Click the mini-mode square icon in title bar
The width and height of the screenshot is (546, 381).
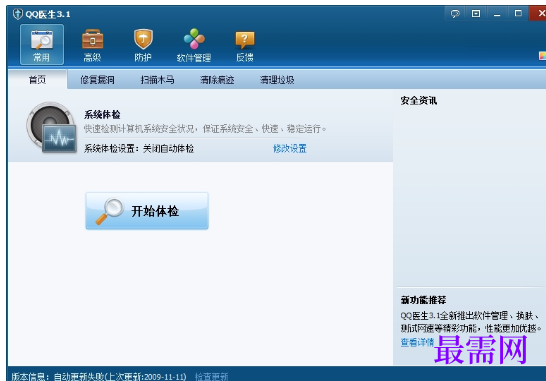(x=476, y=14)
